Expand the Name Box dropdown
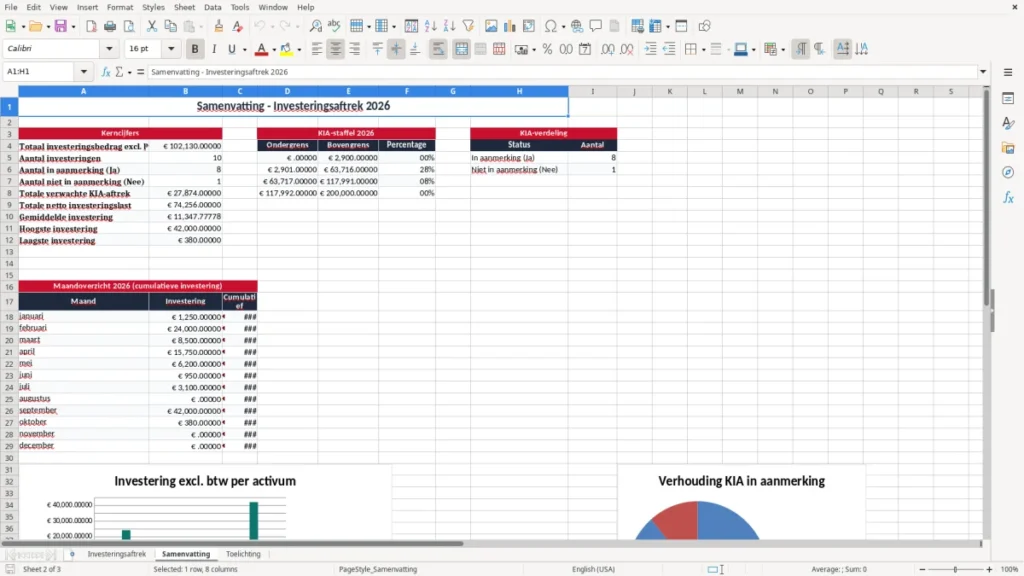Image resolution: width=1024 pixels, height=576 pixels. (x=84, y=72)
